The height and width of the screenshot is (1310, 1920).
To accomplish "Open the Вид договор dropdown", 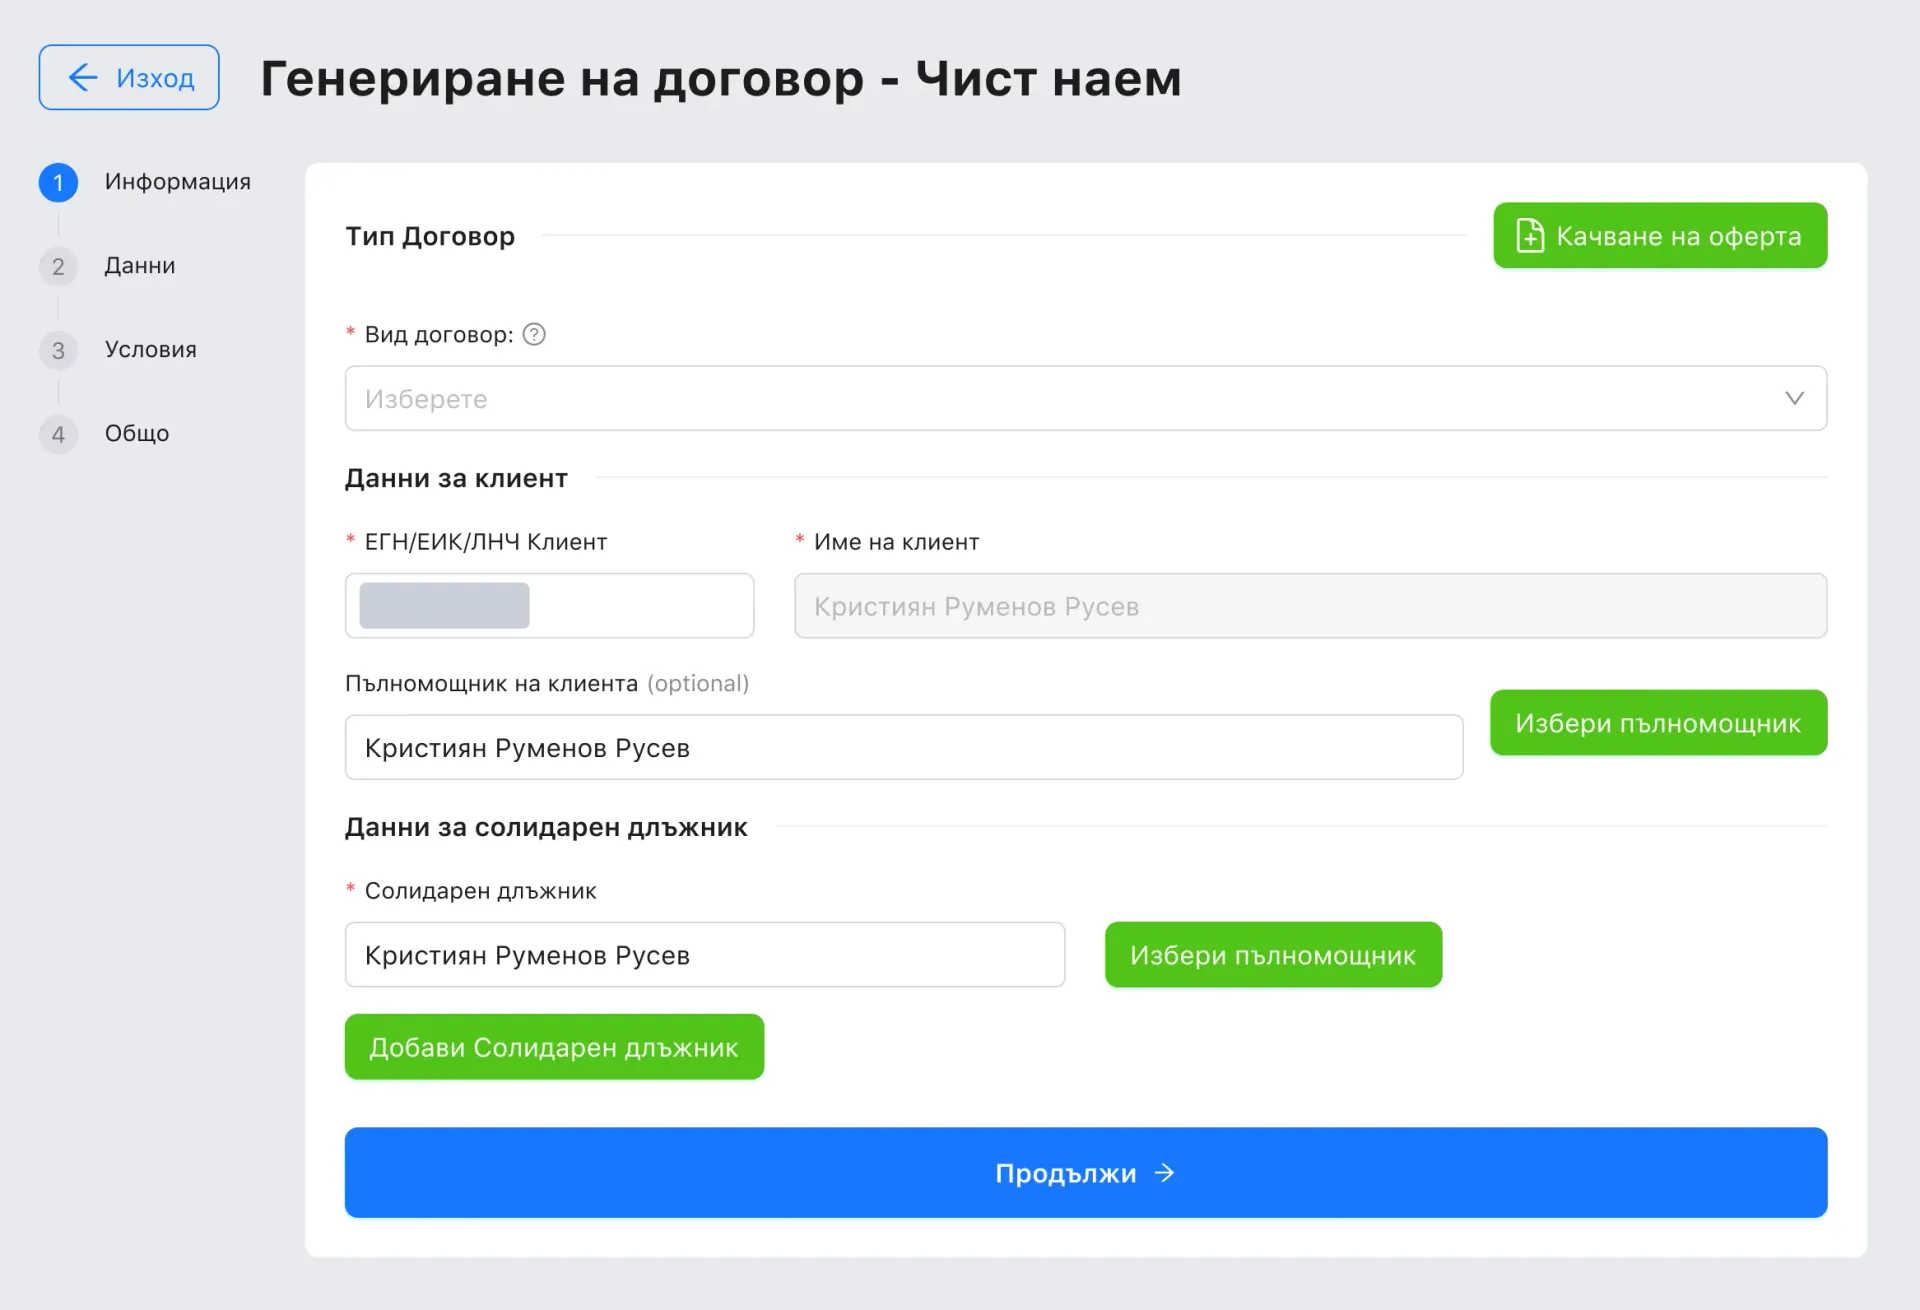I will (1086, 398).
